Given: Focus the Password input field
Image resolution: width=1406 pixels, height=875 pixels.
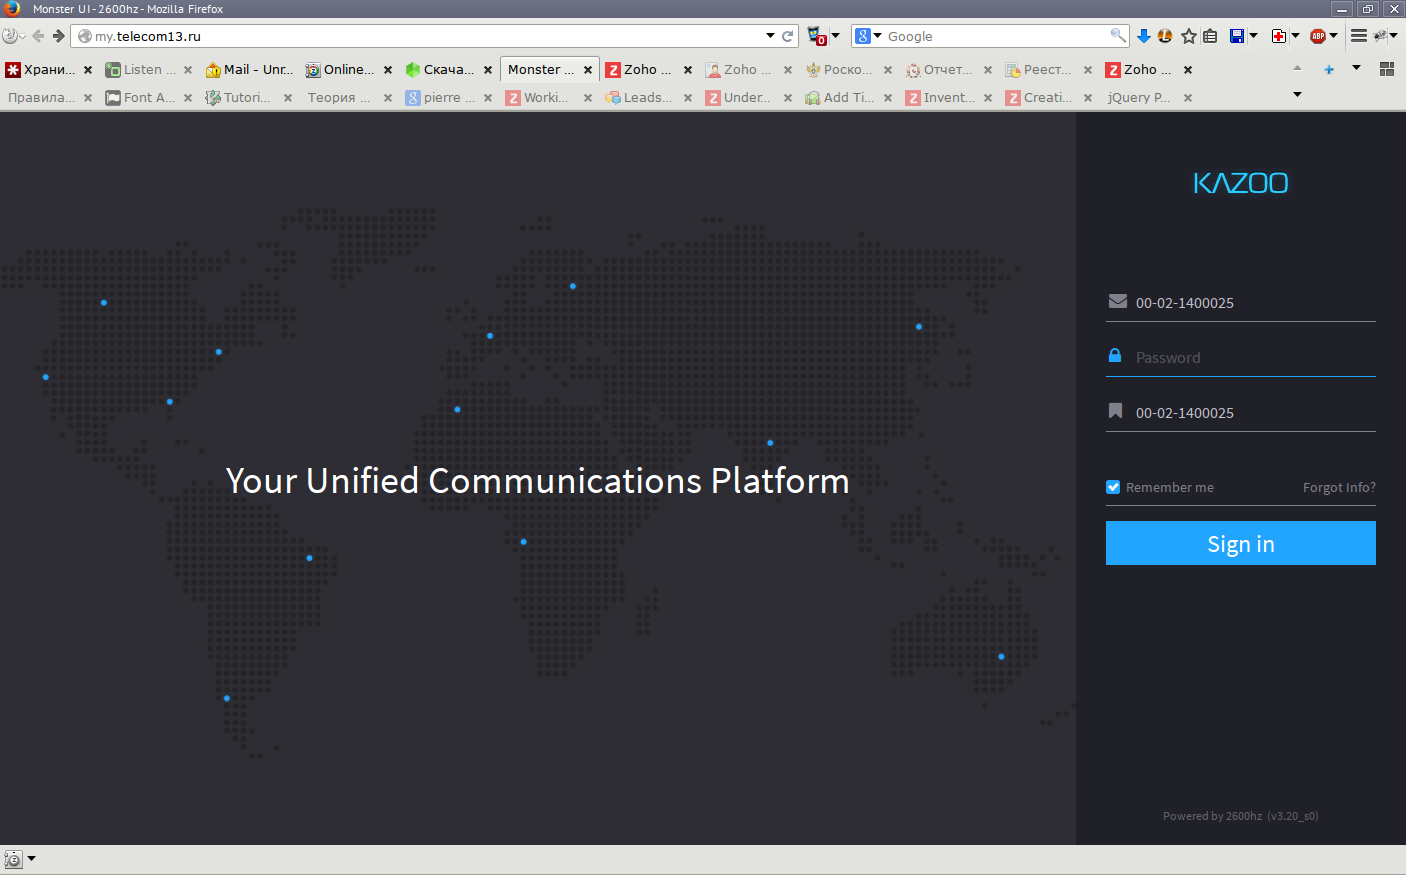Looking at the screenshot, I should 1241,357.
